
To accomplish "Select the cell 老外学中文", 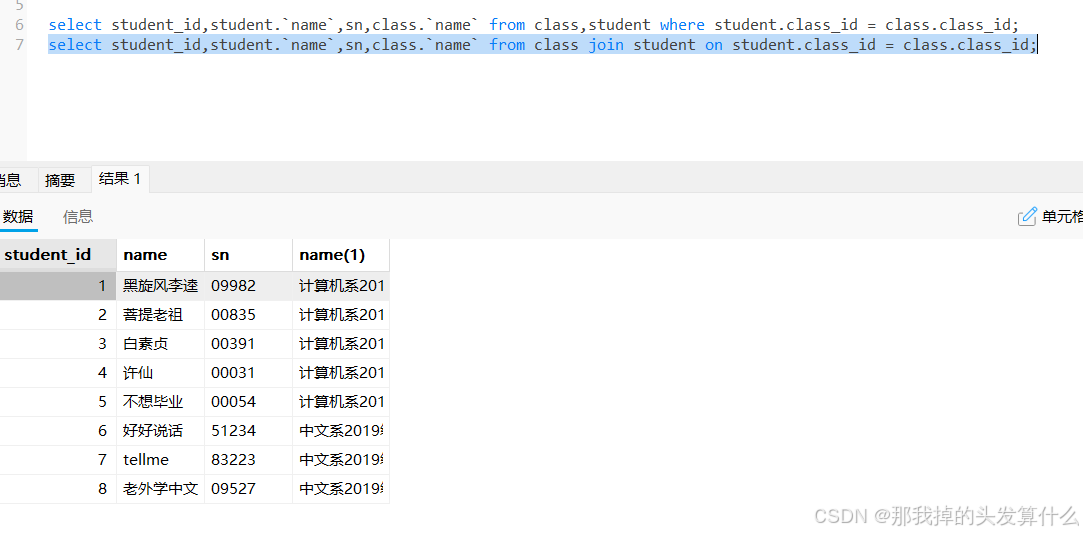I will tap(160, 489).
